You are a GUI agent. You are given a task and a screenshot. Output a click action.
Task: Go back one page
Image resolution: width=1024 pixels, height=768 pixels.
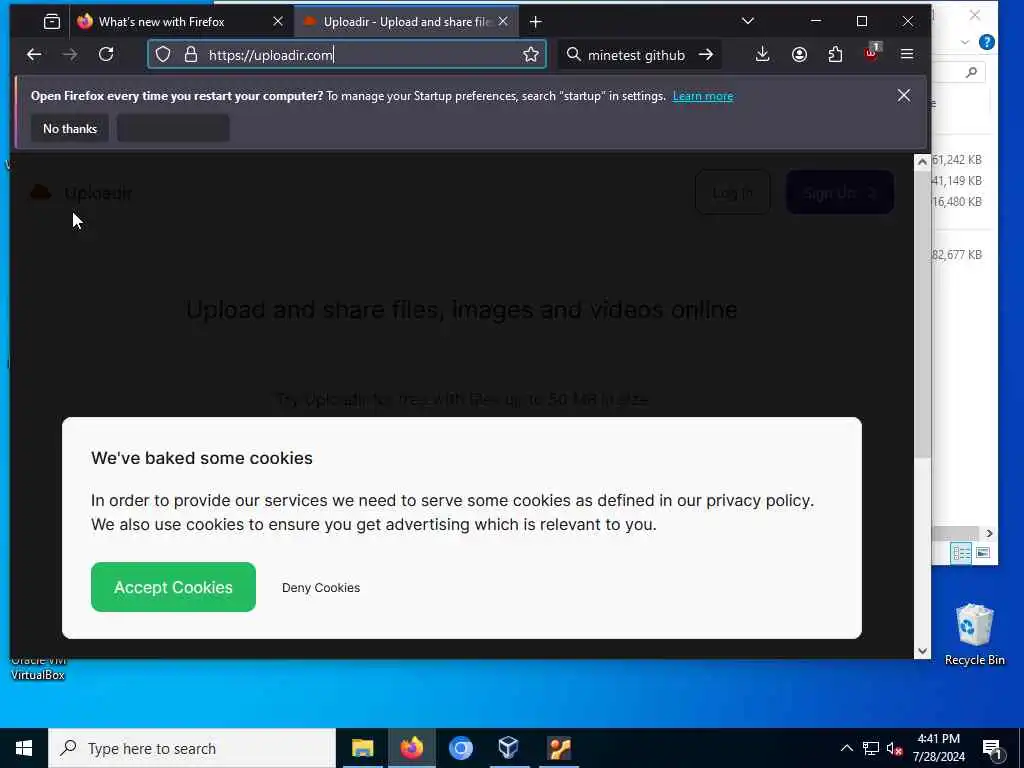34,55
